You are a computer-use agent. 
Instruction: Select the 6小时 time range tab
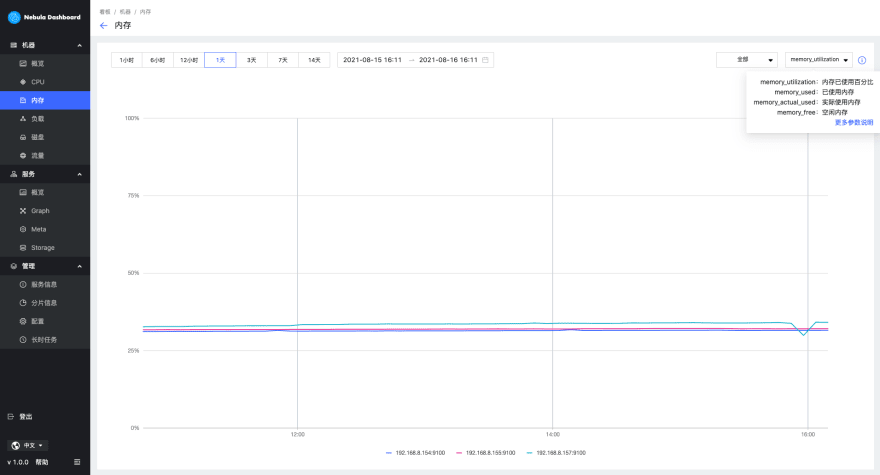[158, 60]
